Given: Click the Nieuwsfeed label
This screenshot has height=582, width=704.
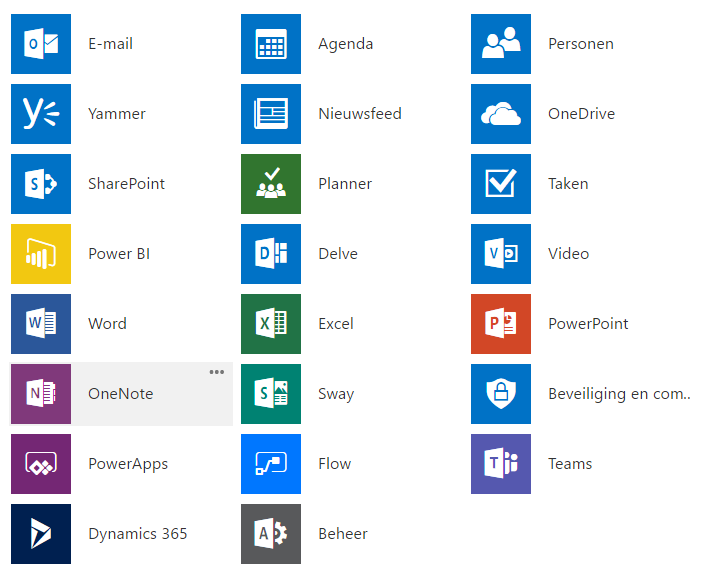Looking at the screenshot, I should (360, 114).
